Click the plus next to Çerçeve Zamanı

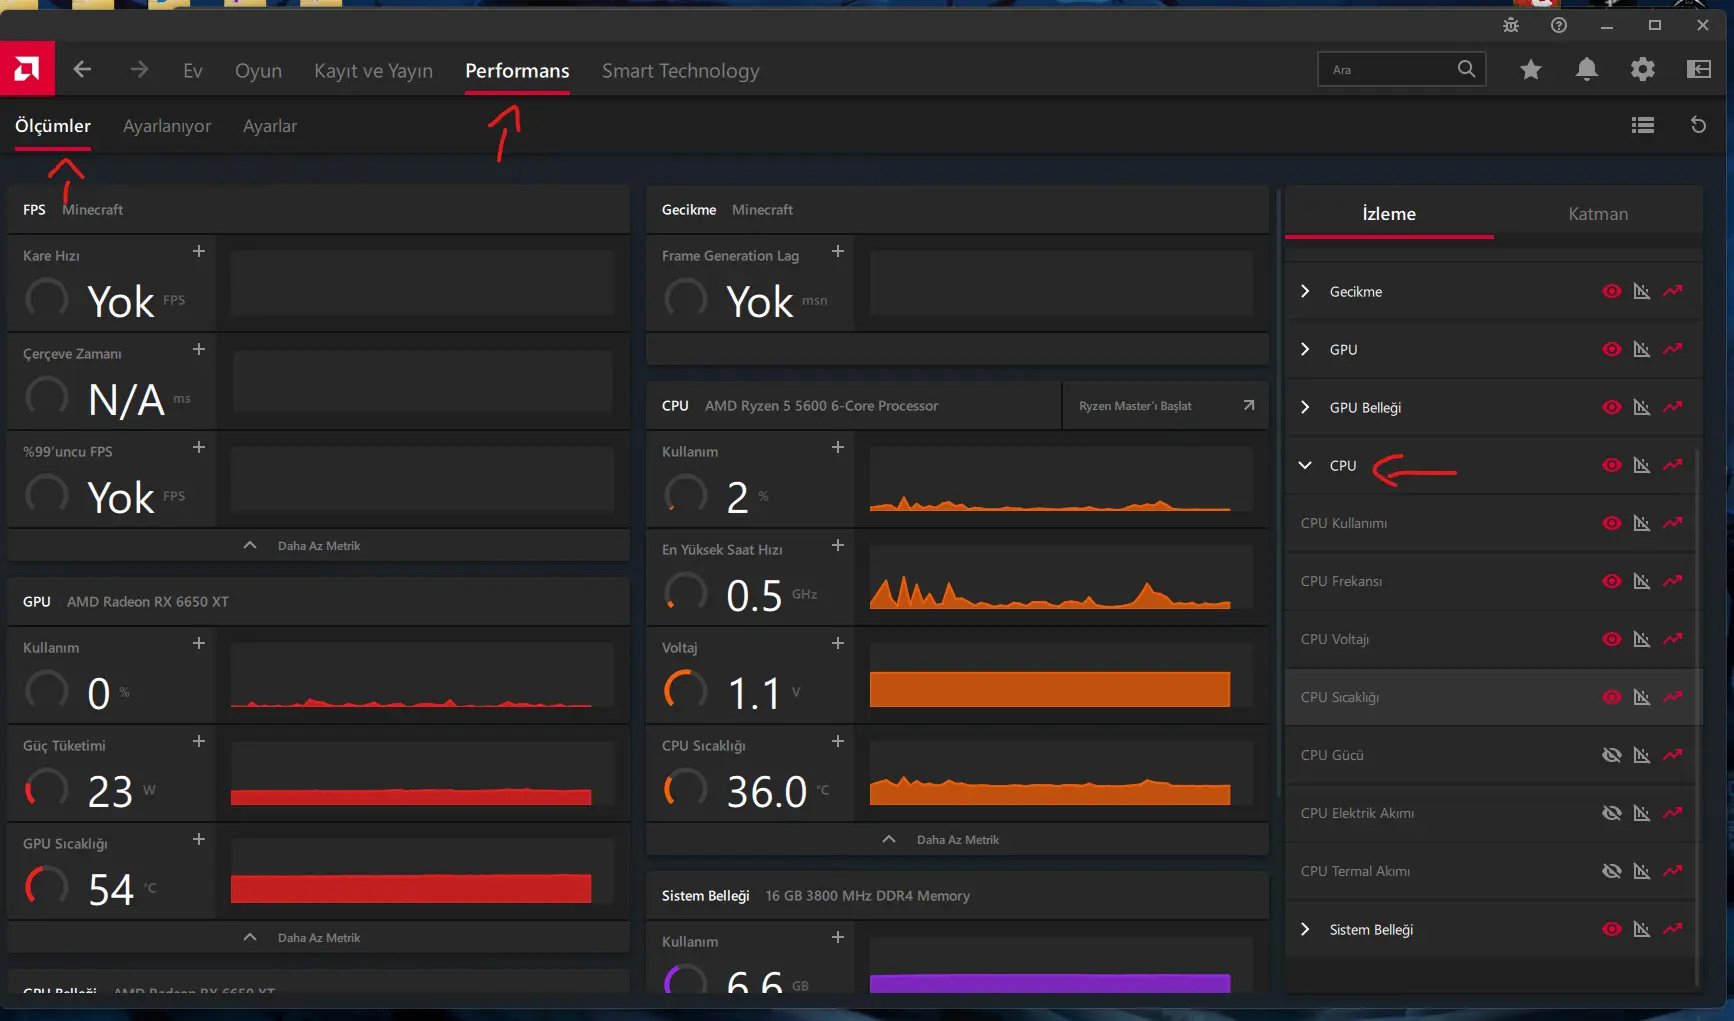point(199,349)
